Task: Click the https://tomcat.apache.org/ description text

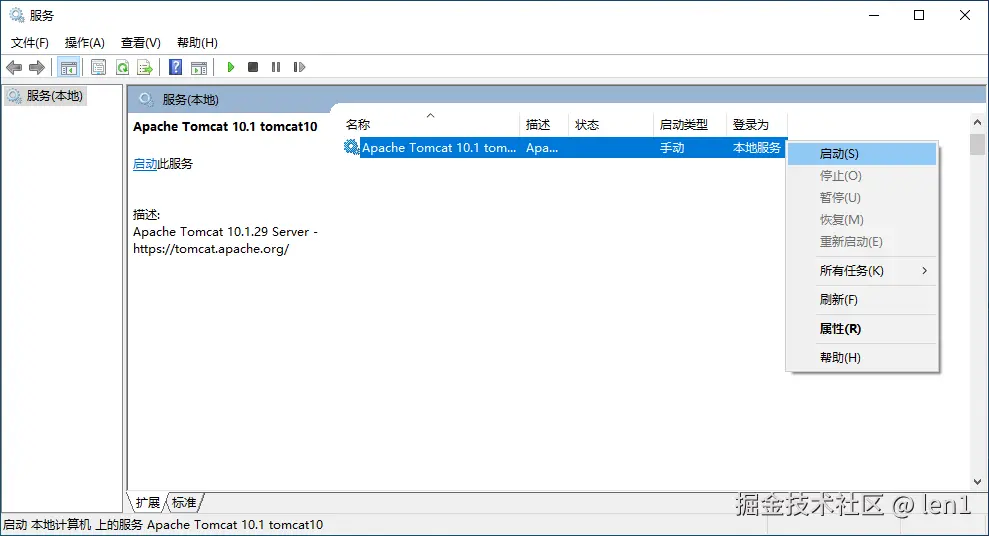Action: click(211, 249)
